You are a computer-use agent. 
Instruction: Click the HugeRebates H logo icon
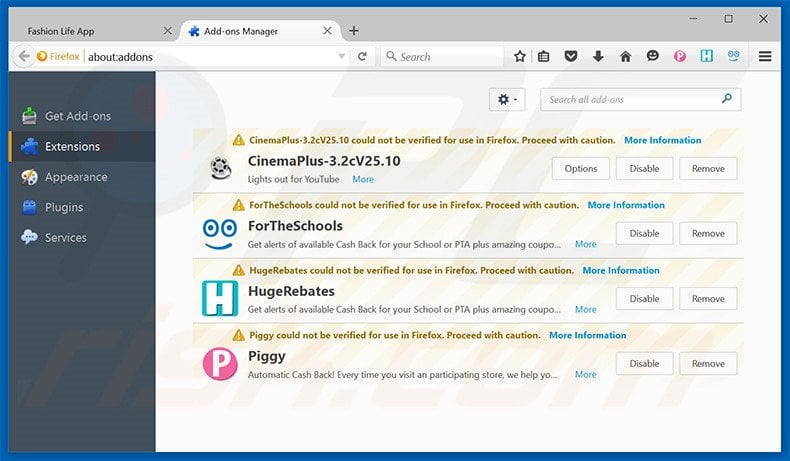220,298
